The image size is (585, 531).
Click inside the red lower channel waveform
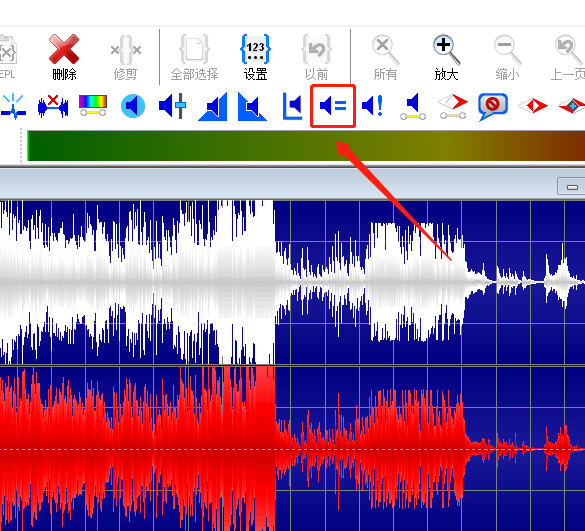292,449
